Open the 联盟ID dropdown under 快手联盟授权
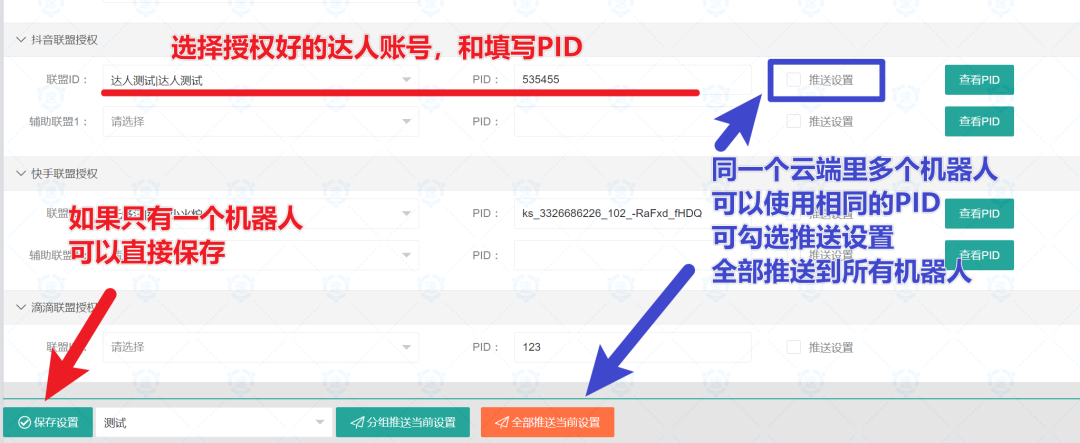Screen dimensions: 1080x443 tap(261, 214)
